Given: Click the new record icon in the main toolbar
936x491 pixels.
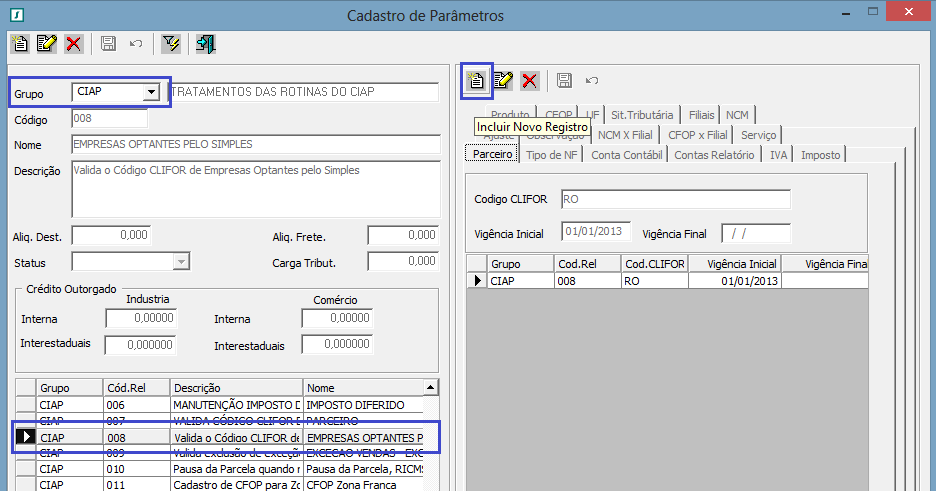Looking at the screenshot, I should pos(20,43).
